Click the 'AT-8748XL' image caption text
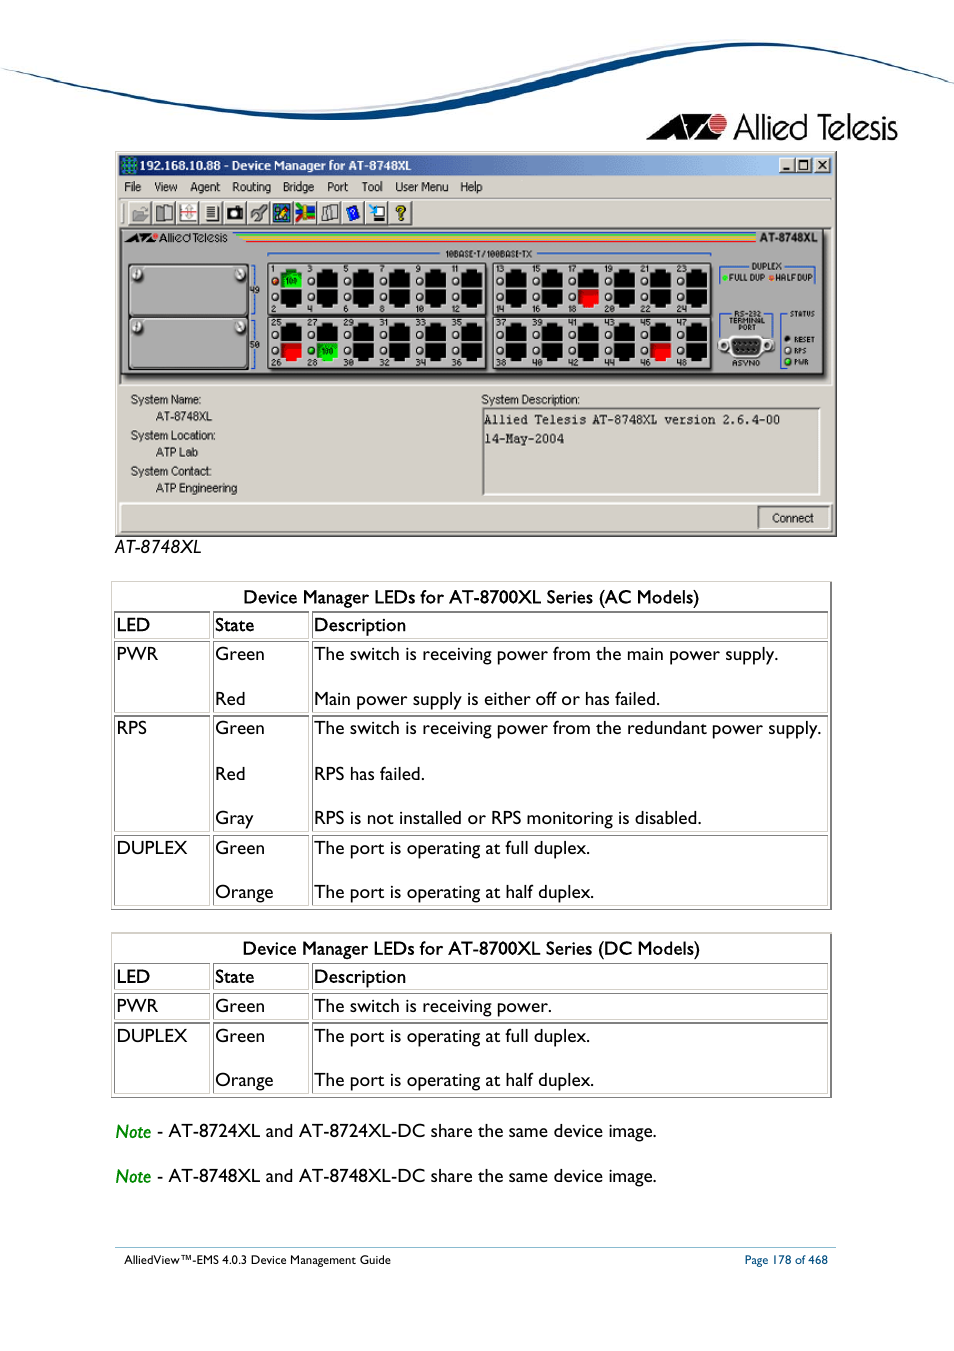954x1351 pixels. (158, 547)
